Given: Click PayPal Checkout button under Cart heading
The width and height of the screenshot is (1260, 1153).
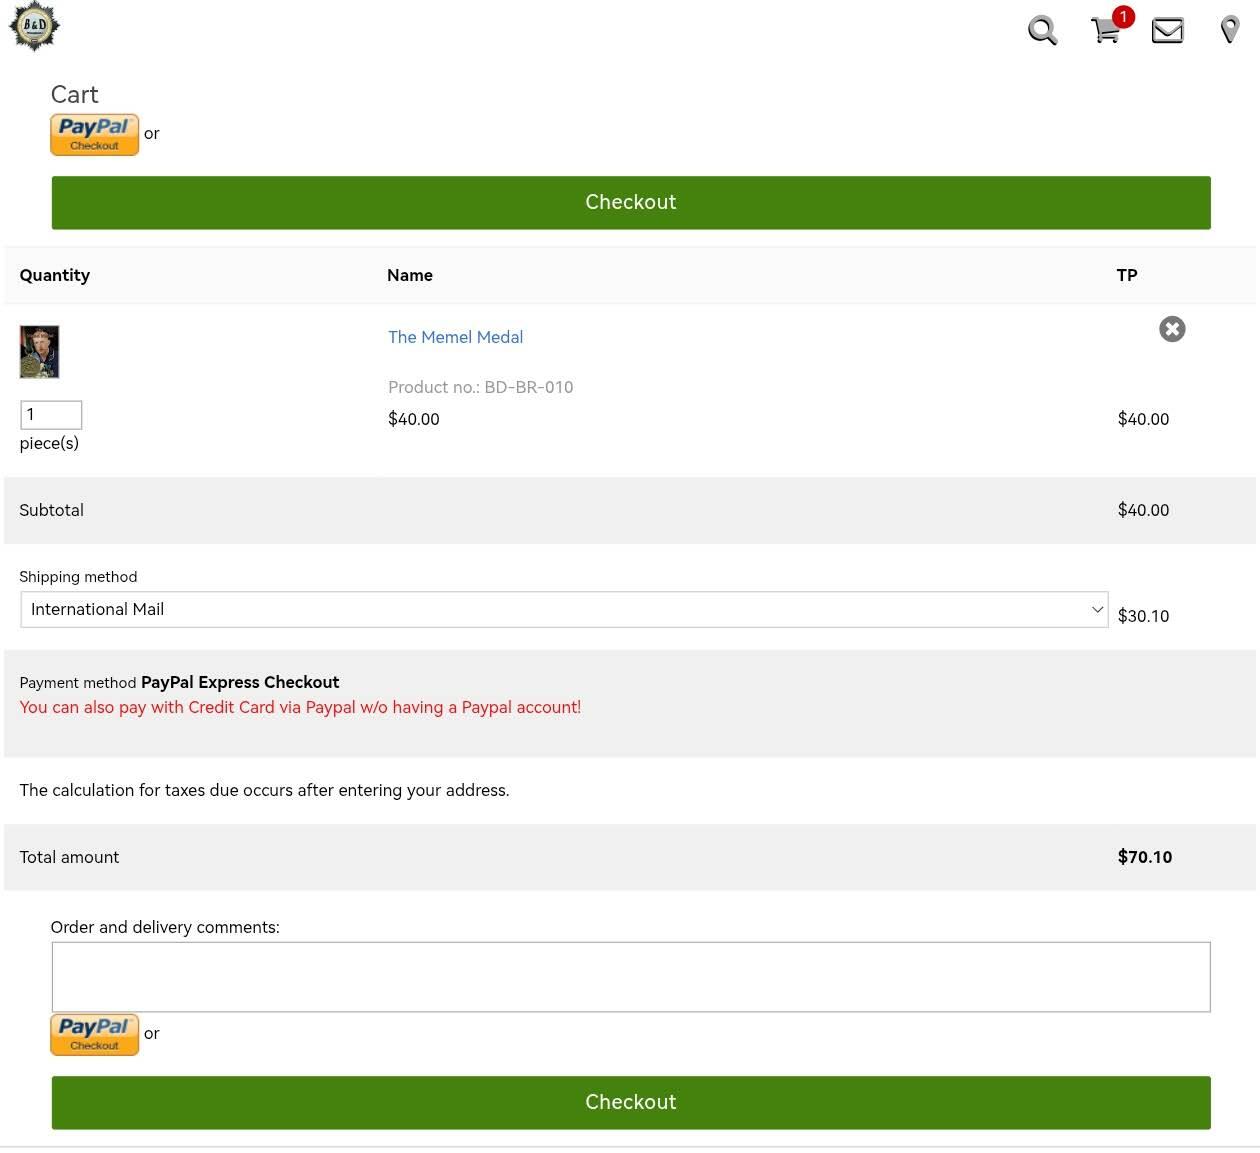Looking at the screenshot, I should pos(95,135).
